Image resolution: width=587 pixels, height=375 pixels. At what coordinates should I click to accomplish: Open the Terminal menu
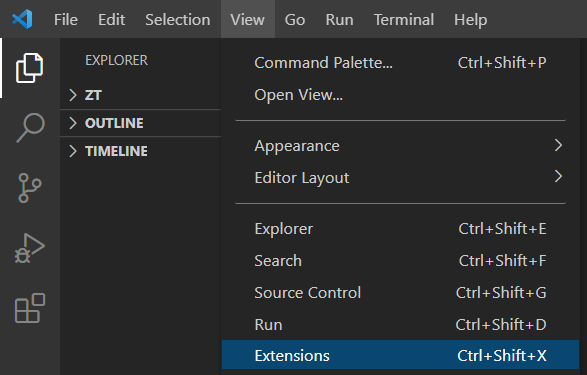tap(404, 19)
